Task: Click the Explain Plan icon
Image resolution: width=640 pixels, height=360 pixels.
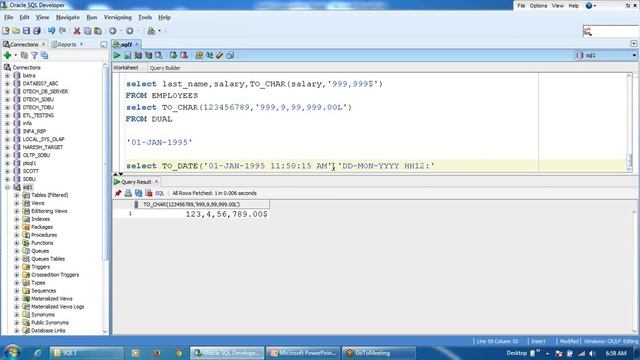Action: (138, 56)
